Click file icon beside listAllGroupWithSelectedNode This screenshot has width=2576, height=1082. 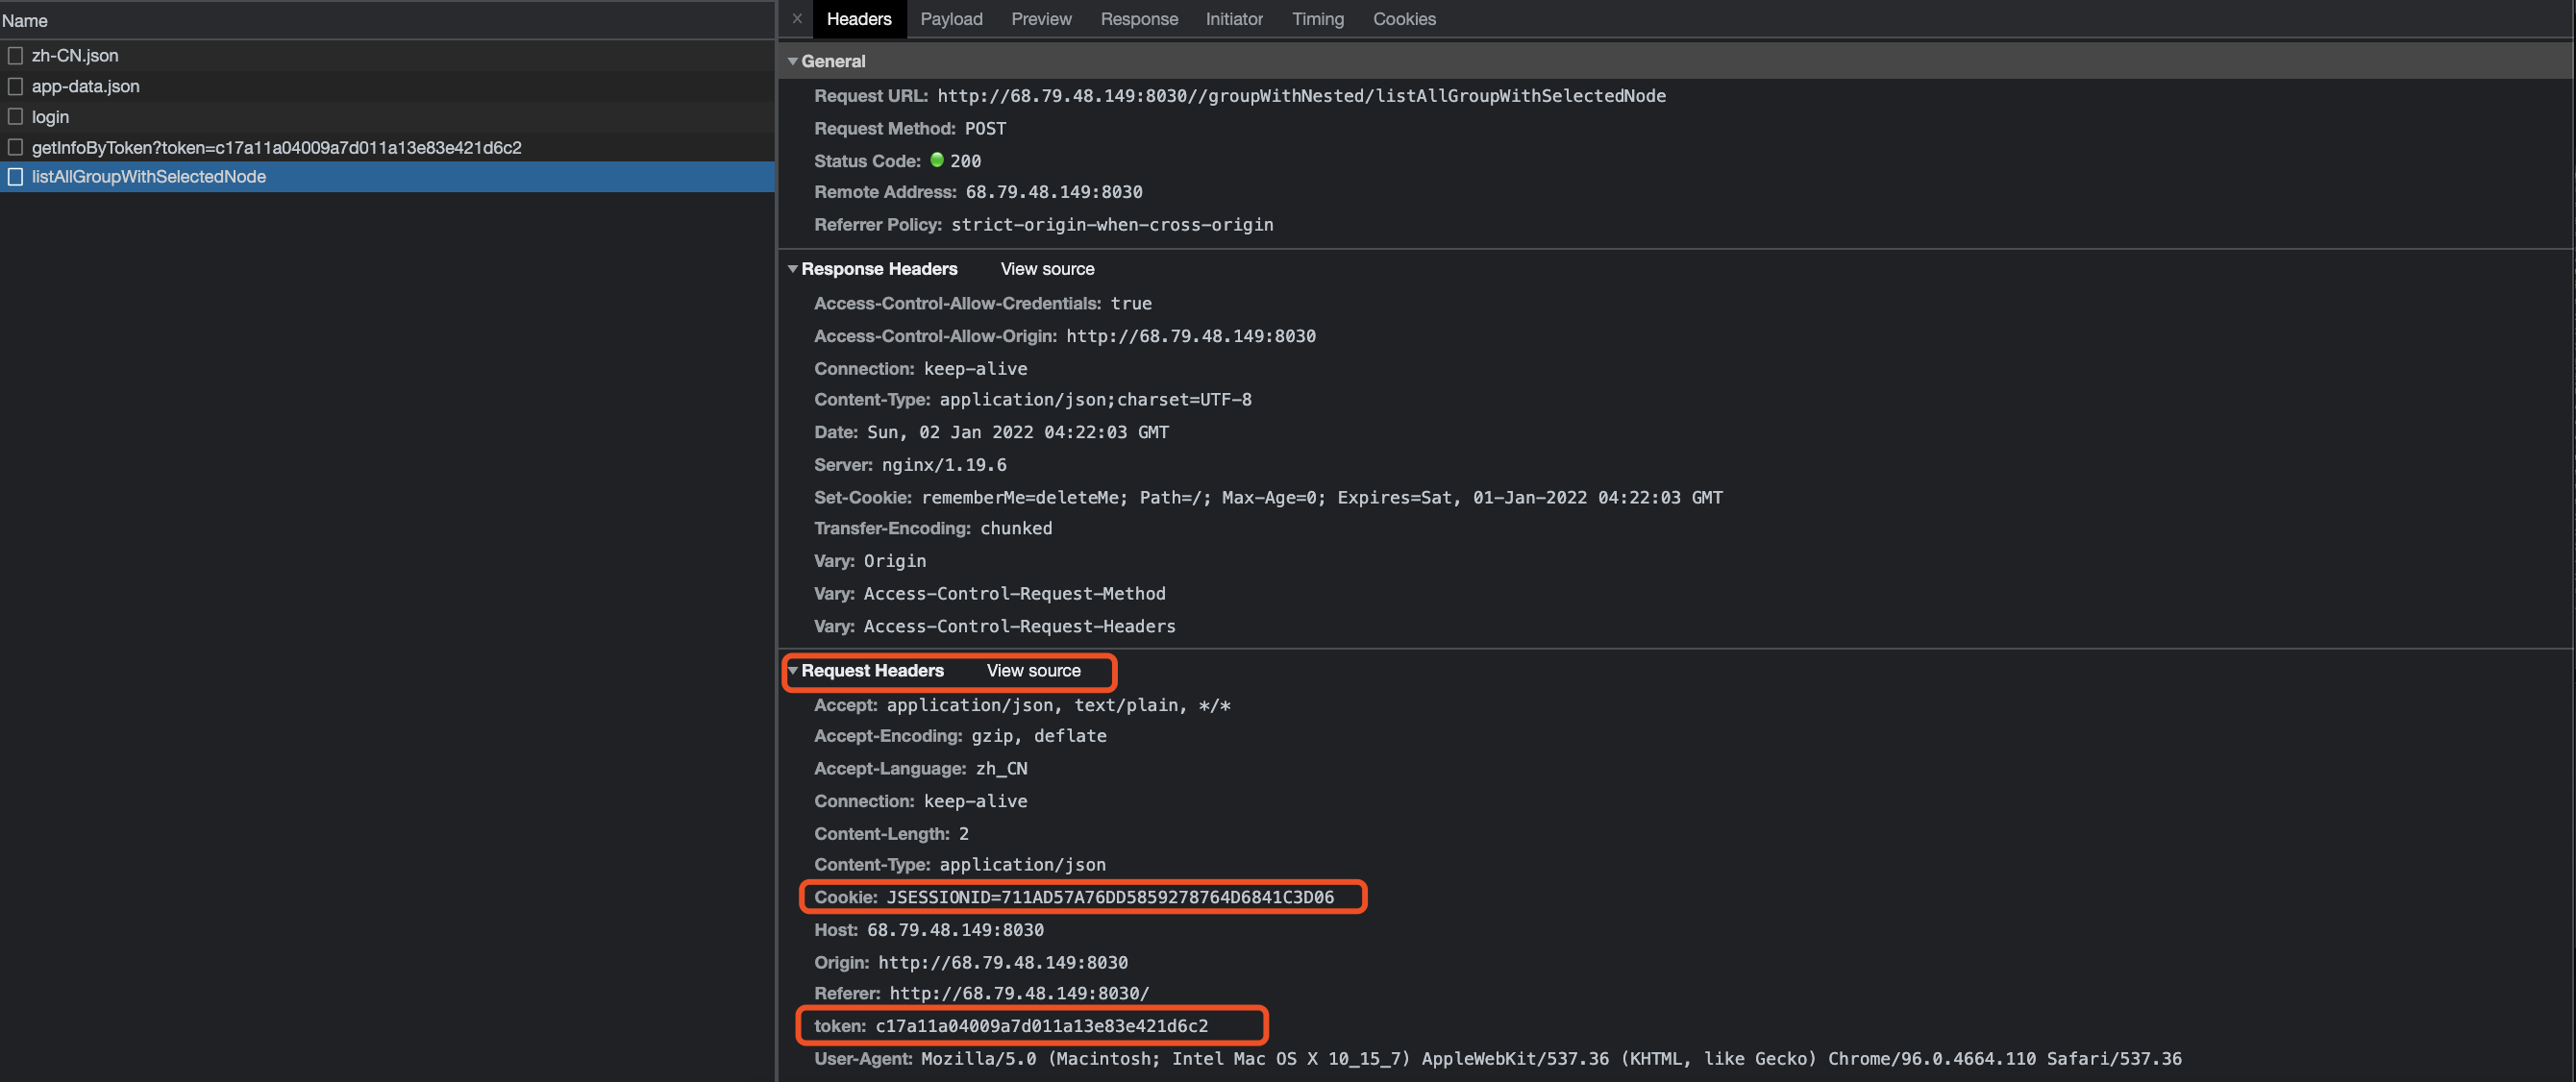[x=15, y=177]
